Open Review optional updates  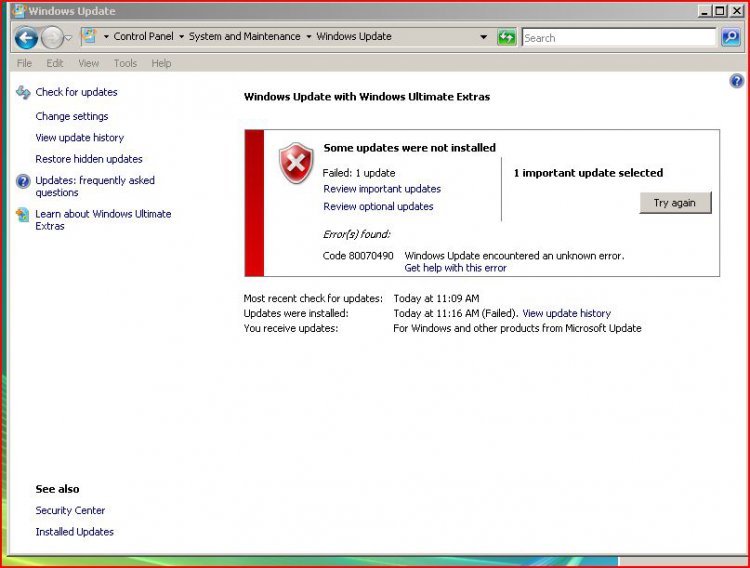tap(378, 206)
